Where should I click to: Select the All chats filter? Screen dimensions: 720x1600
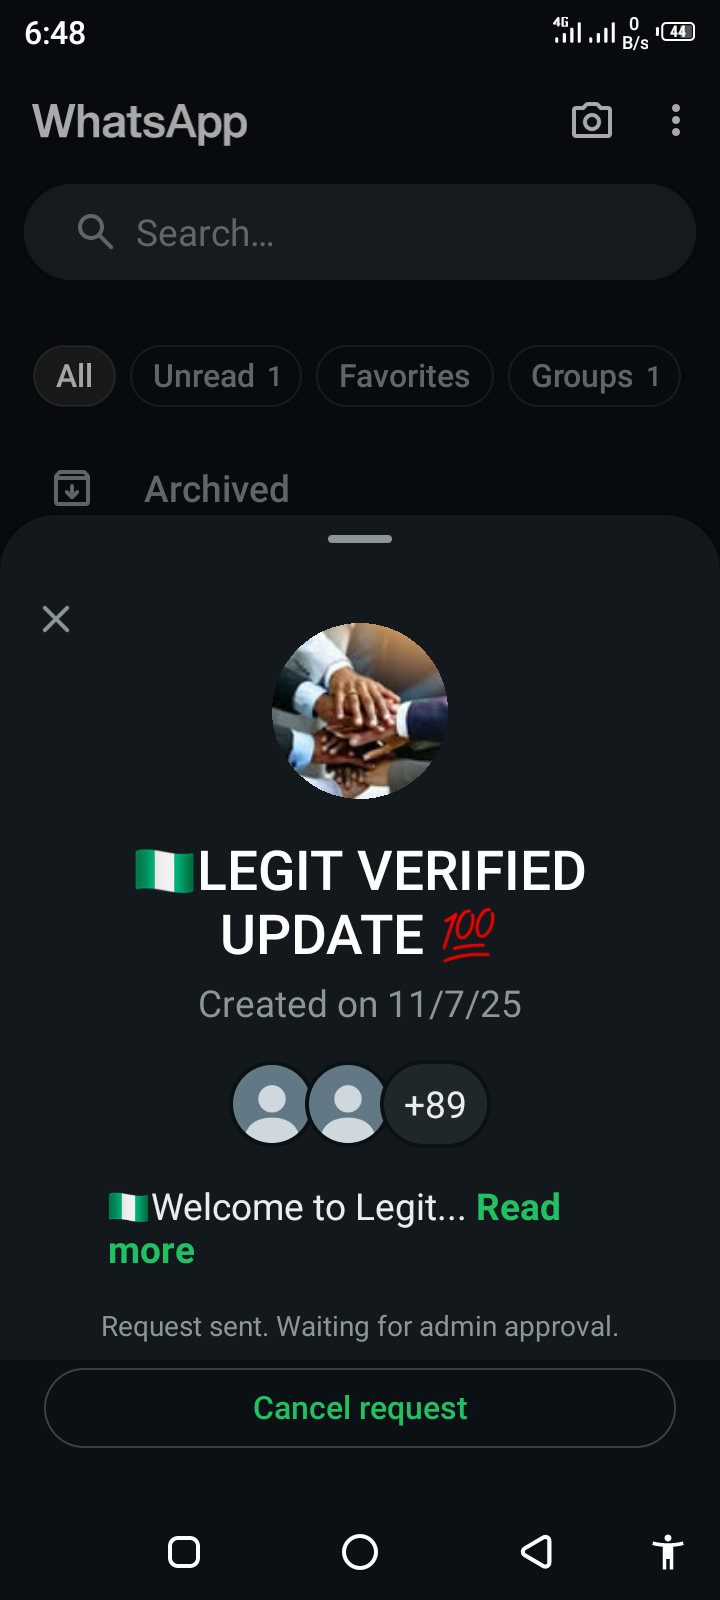[74, 376]
